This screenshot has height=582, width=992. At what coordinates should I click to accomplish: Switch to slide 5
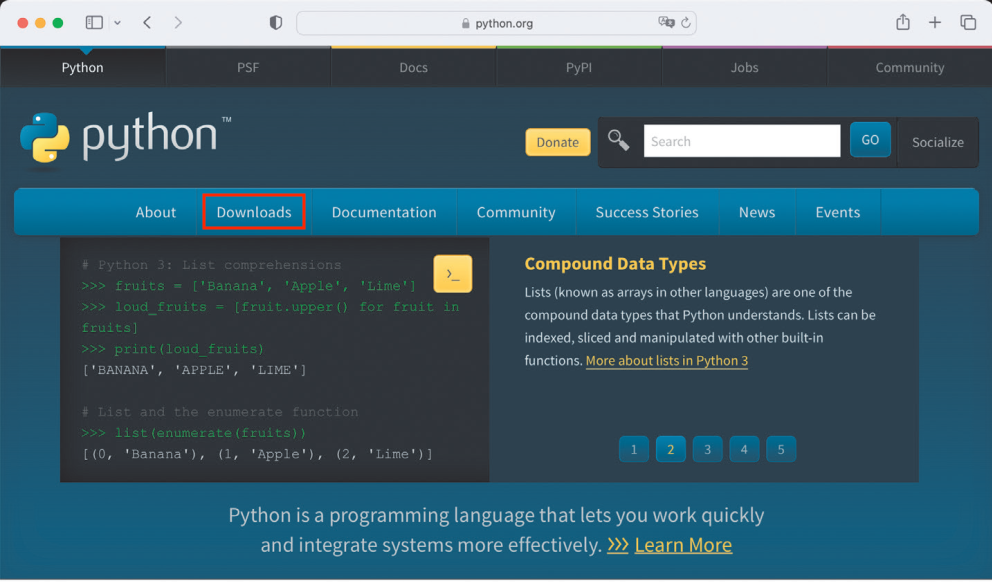click(x=781, y=449)
